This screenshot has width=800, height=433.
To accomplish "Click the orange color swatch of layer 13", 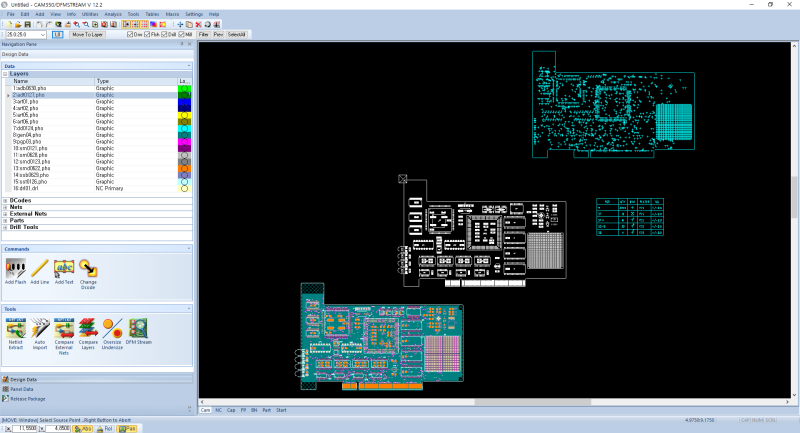I will [x=184, y=168].
